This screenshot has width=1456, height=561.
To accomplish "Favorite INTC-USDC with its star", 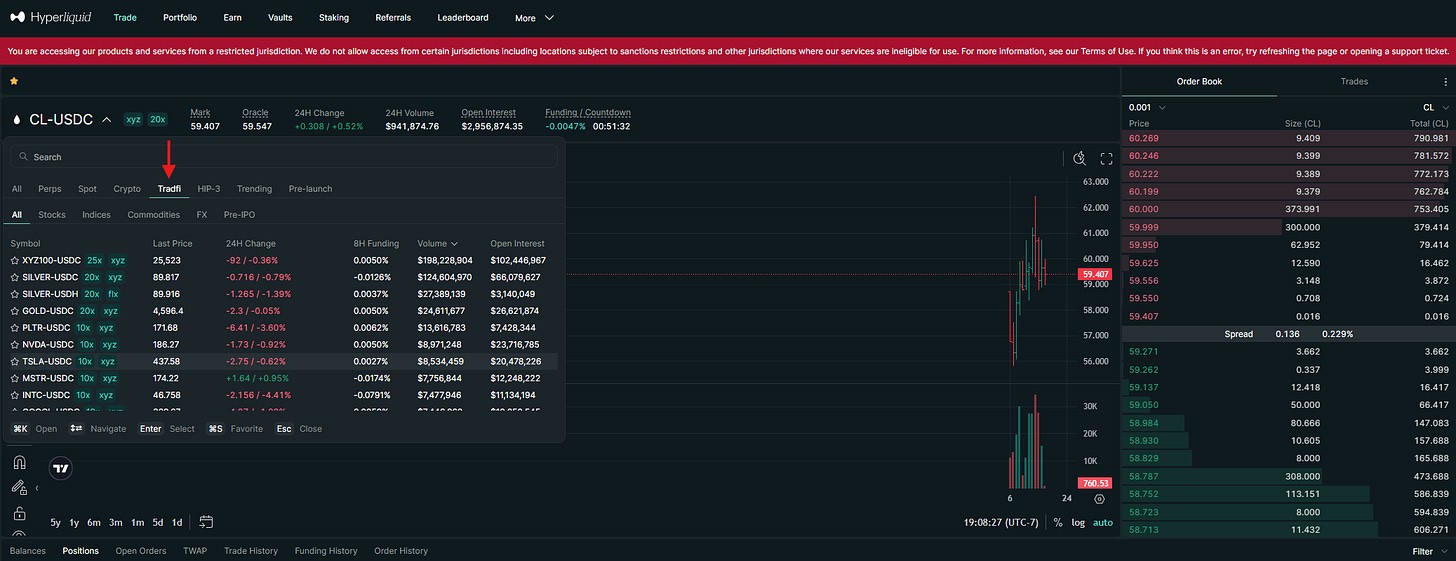I will click(x=15, y=395).
